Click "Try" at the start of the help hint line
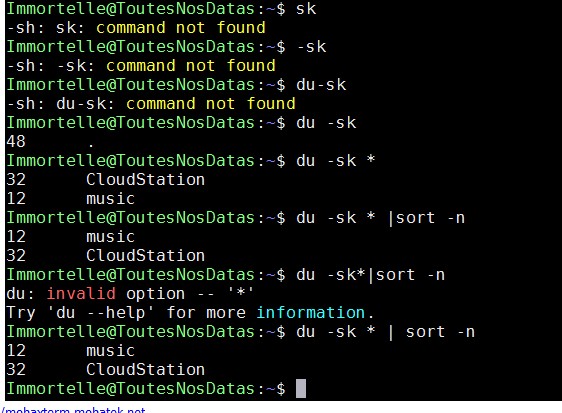 [x=21, y=313]
